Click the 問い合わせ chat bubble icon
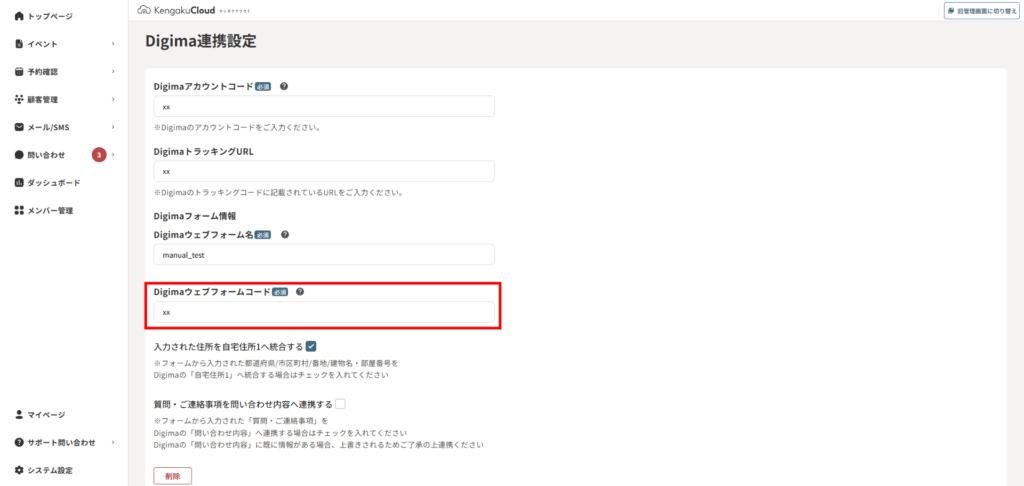Image resolution: width=1024 pixels, height=486 pixels. coord(19,155)
